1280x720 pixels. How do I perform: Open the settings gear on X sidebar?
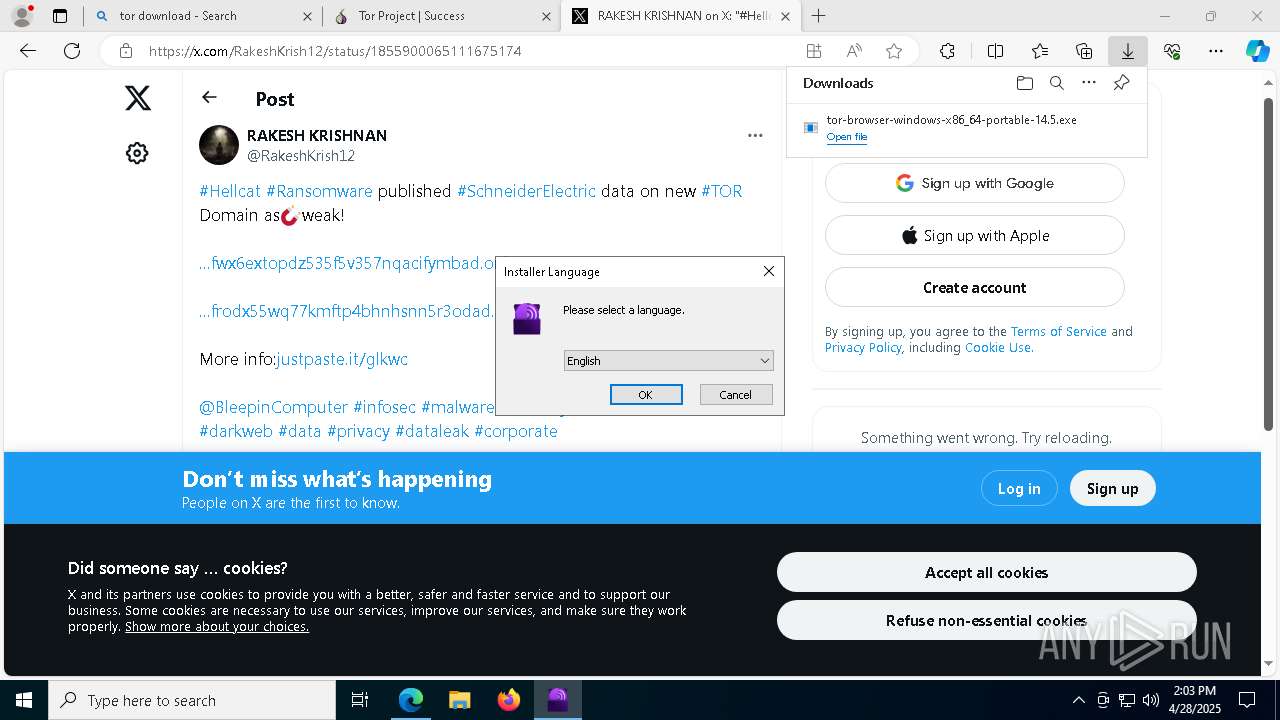tap(137, 153)
